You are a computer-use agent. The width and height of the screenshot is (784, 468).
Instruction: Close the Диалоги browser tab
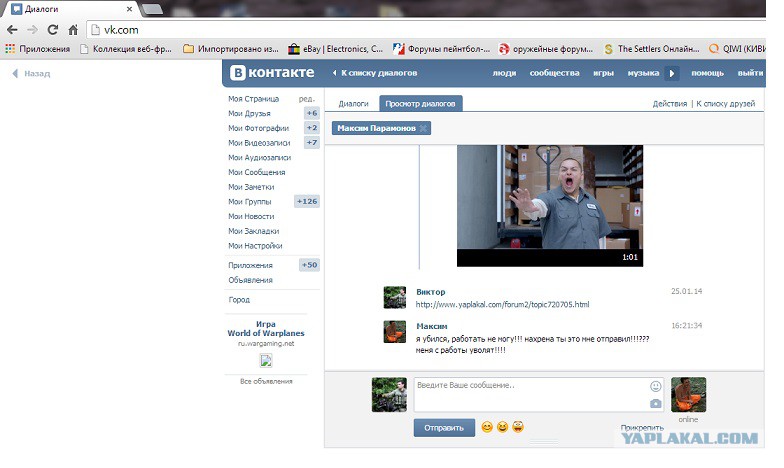(130, 9)
